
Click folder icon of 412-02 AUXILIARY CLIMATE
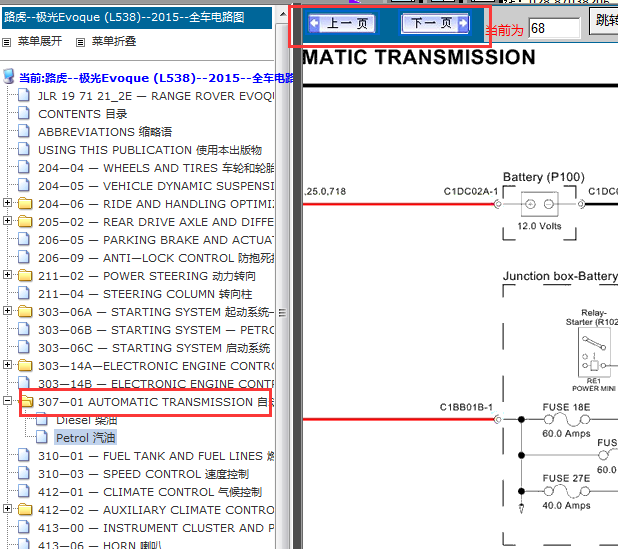pos(25,510)
